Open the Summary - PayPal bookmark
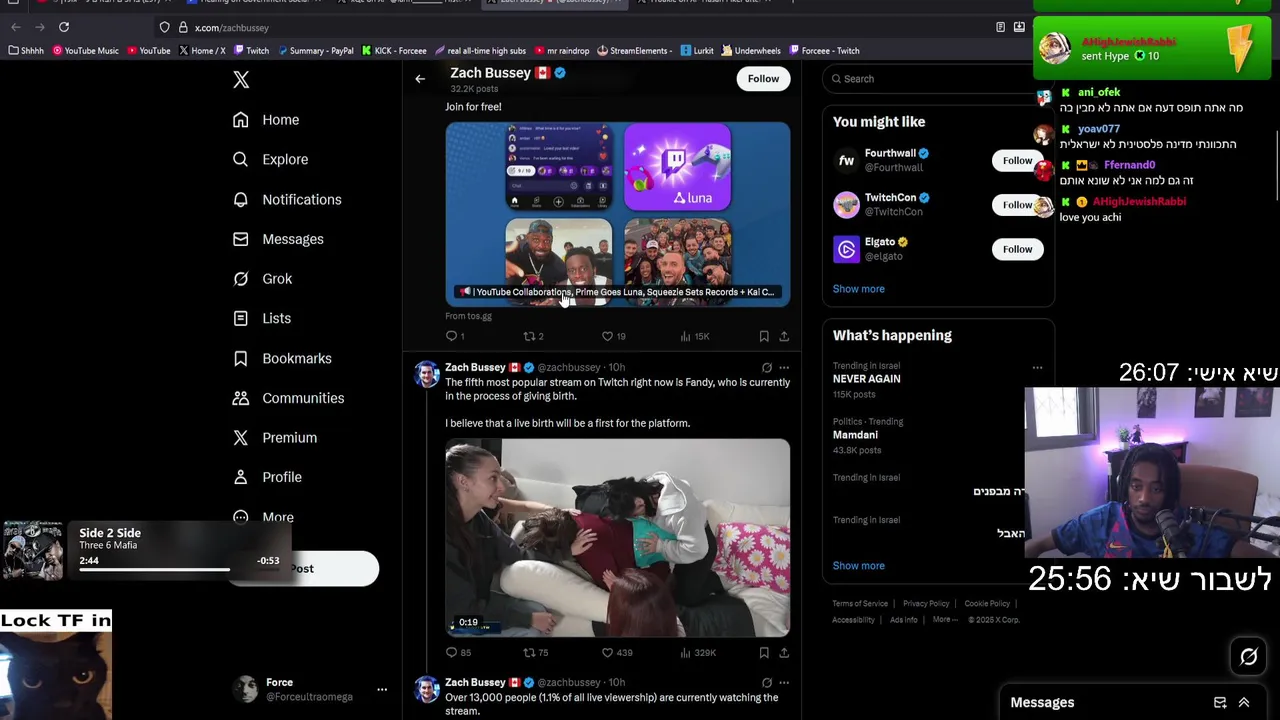Viewport: 1280px width, 720px height. coord(315,51)
